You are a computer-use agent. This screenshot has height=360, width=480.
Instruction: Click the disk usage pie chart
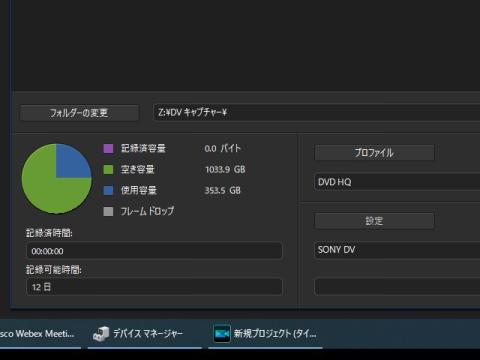pos(57,179)
